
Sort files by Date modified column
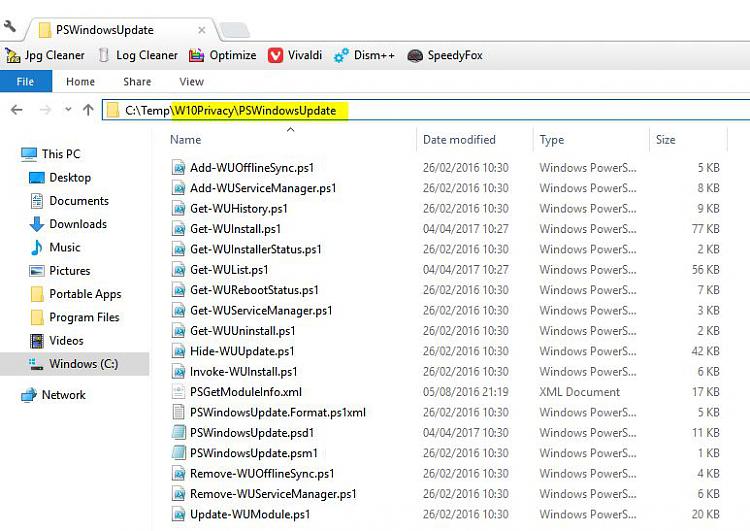coord(459,140)
